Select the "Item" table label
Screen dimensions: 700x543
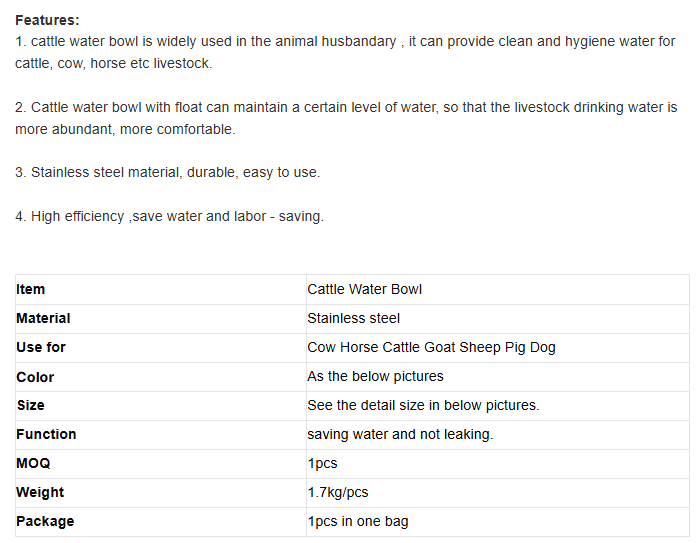[x=31, y=289]
